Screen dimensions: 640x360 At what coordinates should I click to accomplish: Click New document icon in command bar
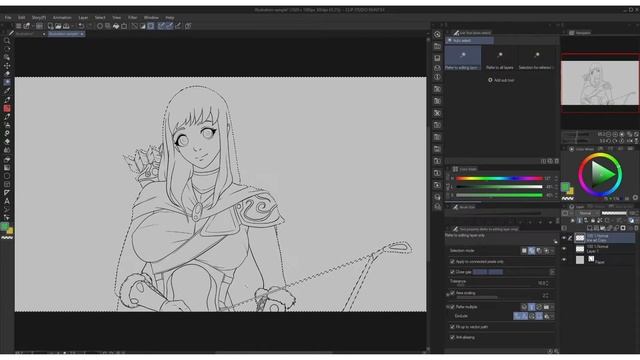50,26
